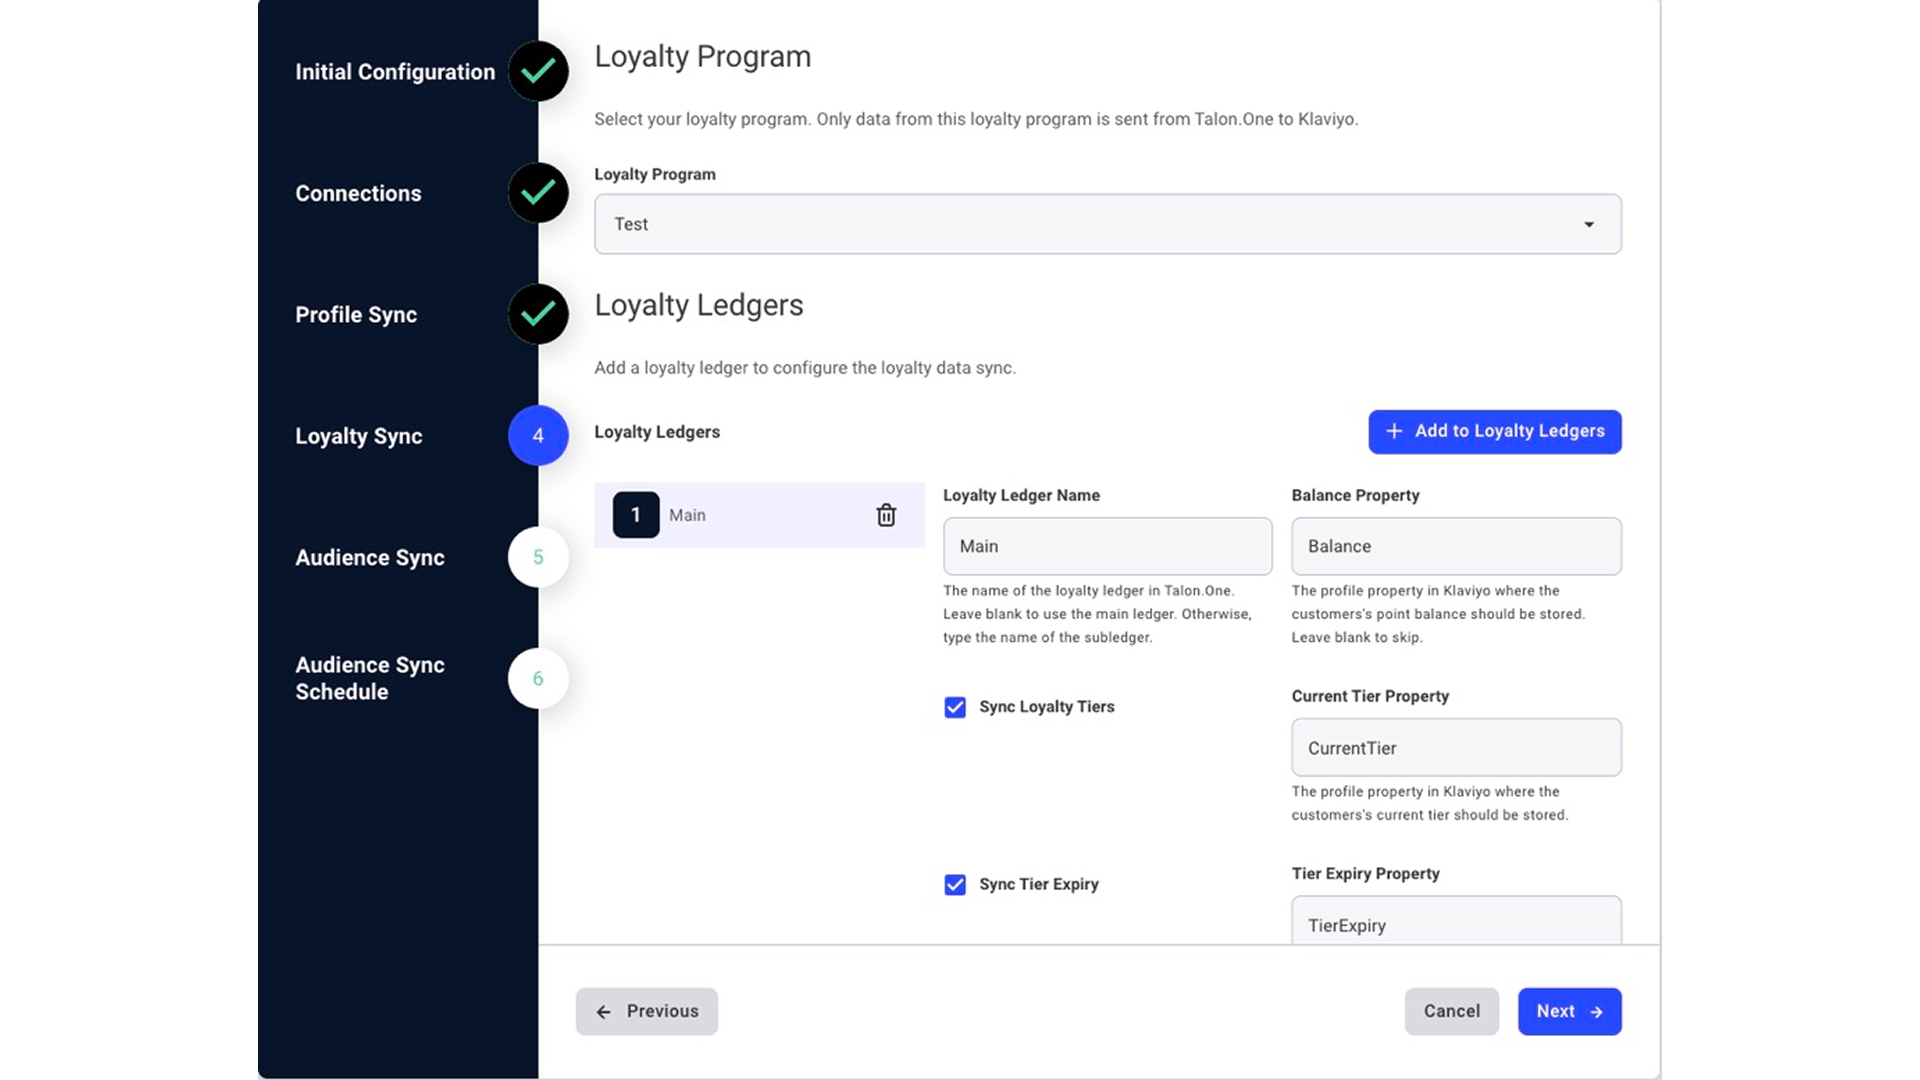This screenshot has width=1920, height=1080.
Task: Toggle the Sync Tier Expiry checkbox
Action: point(955,885)
